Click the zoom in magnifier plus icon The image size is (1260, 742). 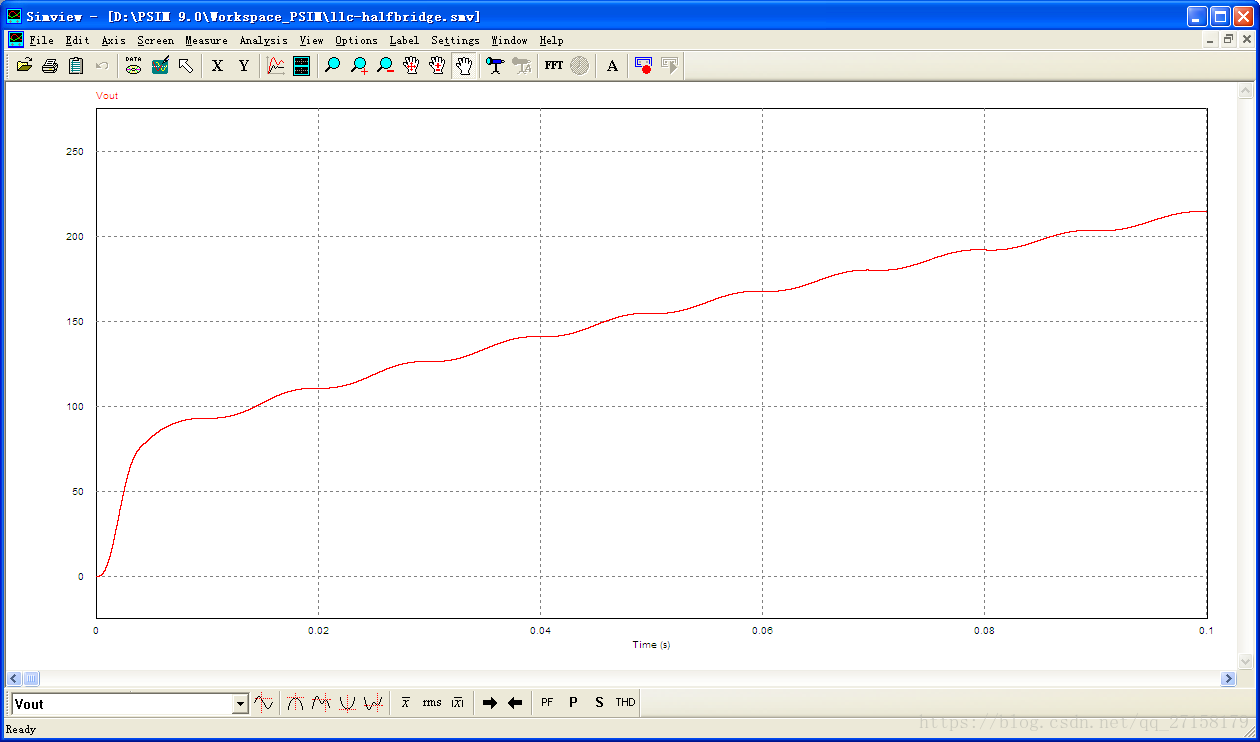[x=359, y=66]
